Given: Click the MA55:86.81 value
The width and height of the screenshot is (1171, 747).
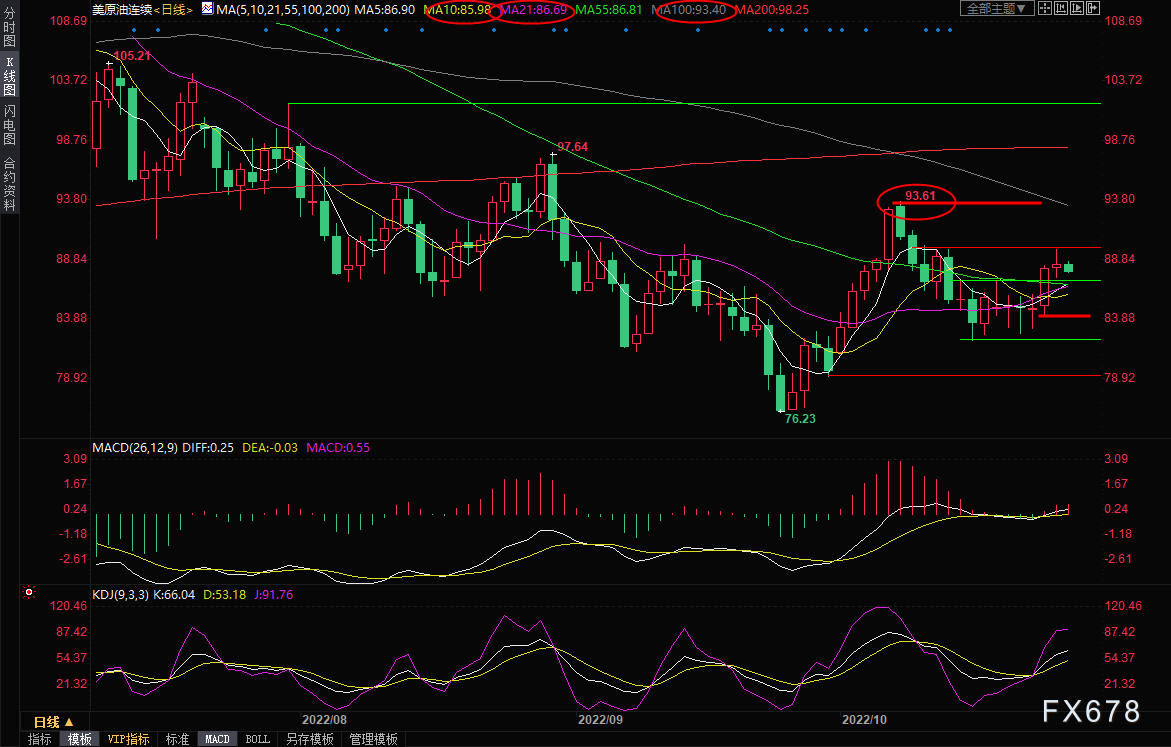Looking at the screenshot, I should [609, 10].
